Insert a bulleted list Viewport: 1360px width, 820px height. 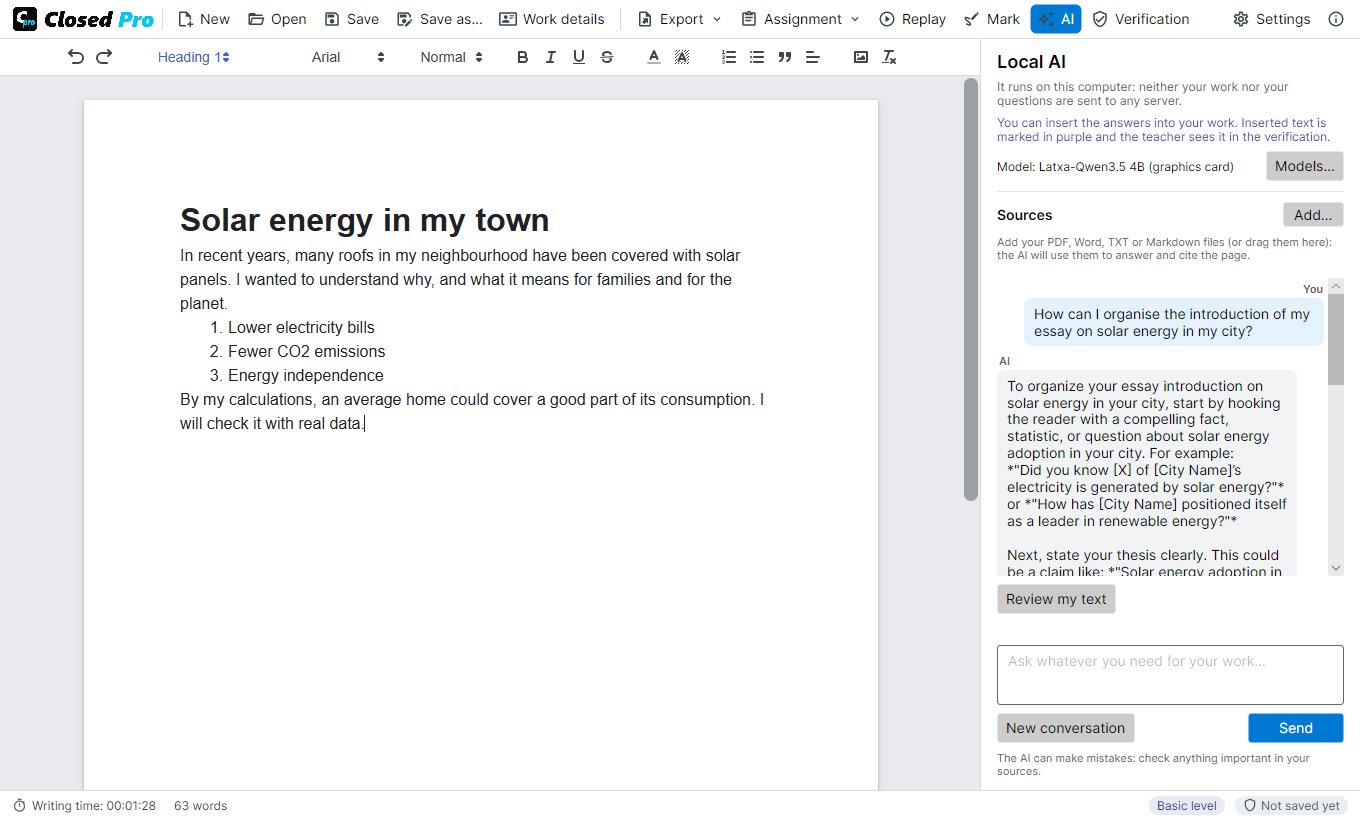click(x=757, y=57)
